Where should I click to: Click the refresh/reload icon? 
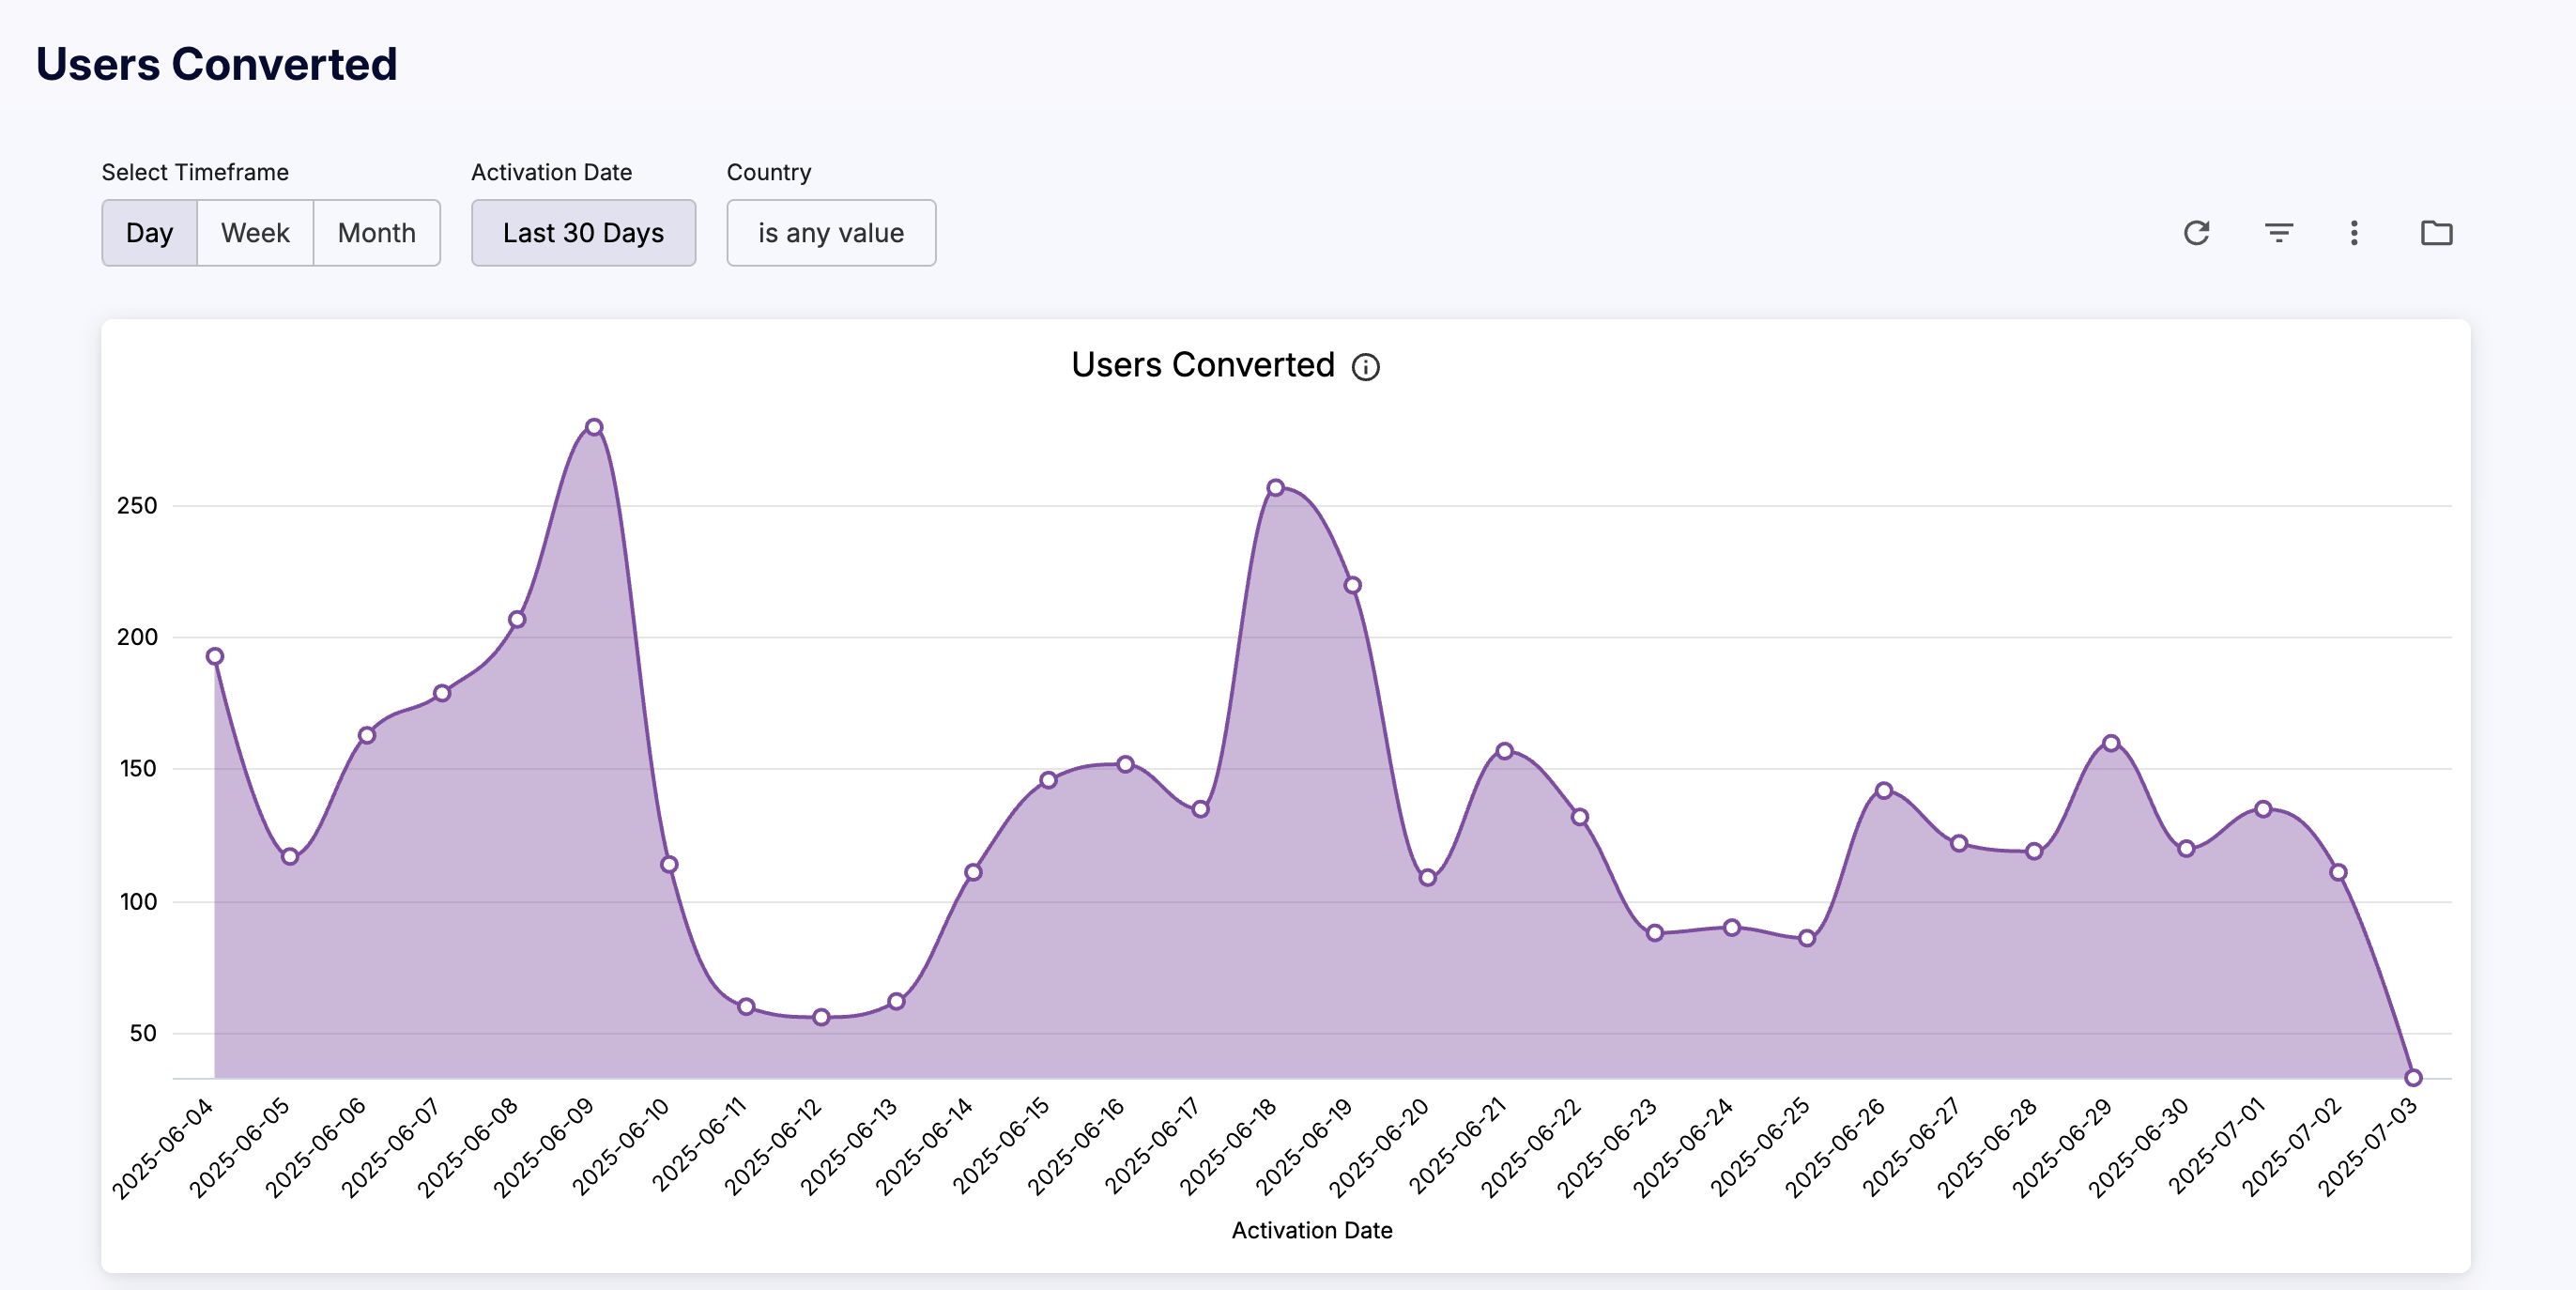point(2196,233)
